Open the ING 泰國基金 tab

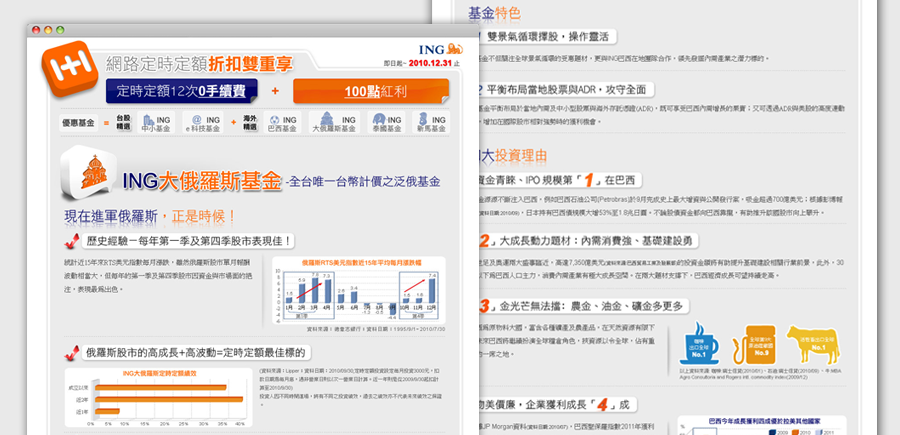coord(386,123)
